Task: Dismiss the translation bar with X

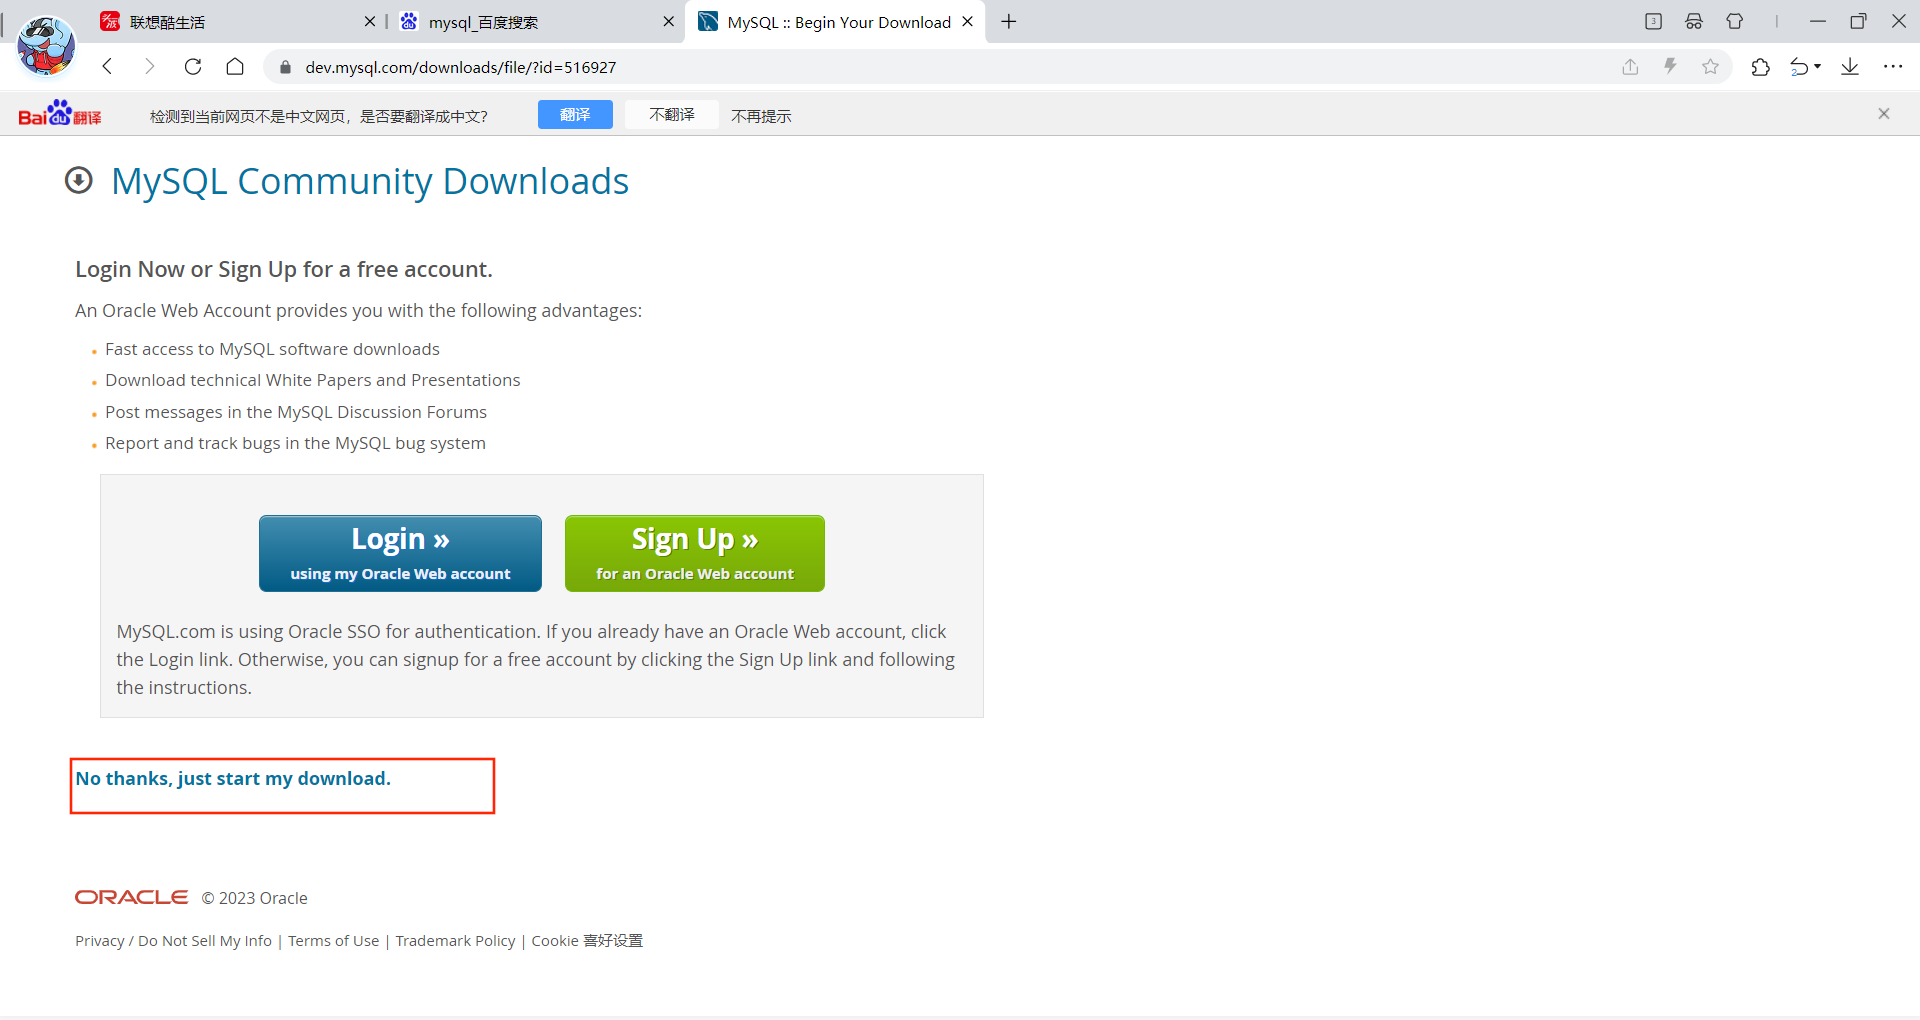Action: 1884,114
